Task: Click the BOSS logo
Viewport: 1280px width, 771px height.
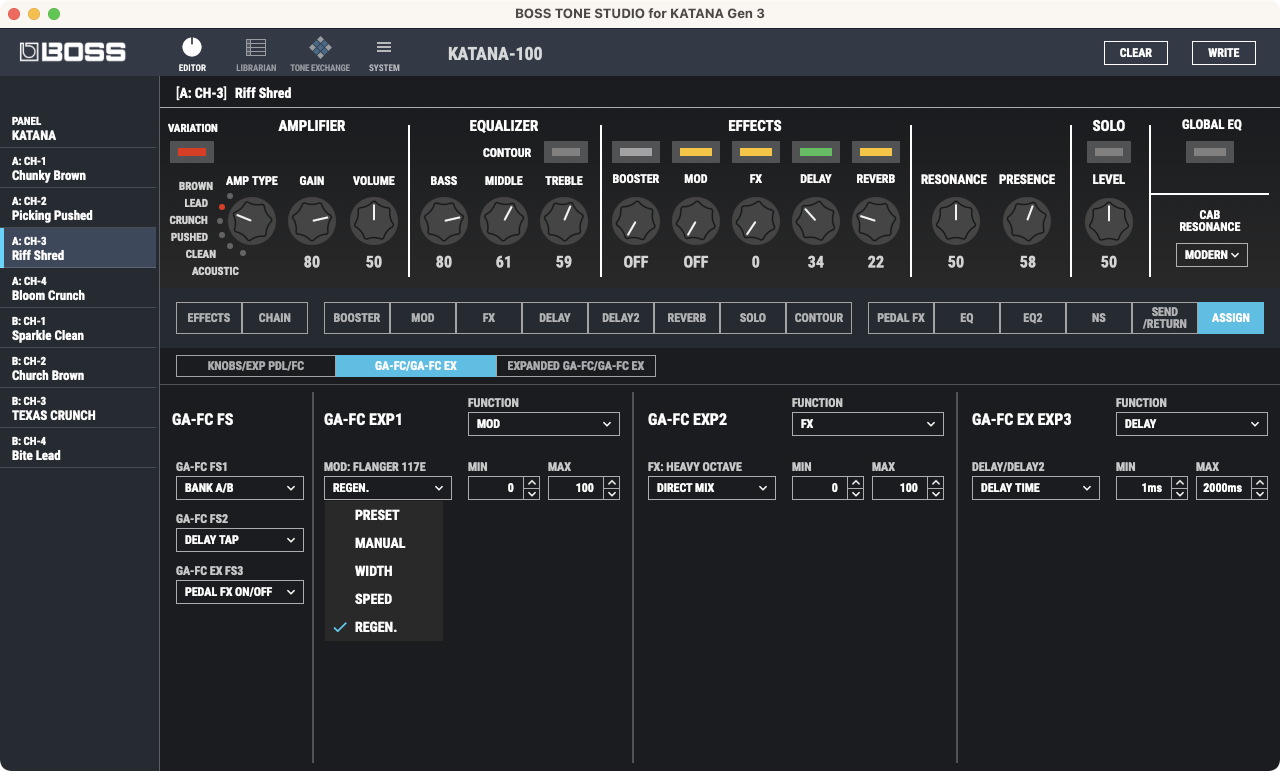Action: click(x=73, y=52)
